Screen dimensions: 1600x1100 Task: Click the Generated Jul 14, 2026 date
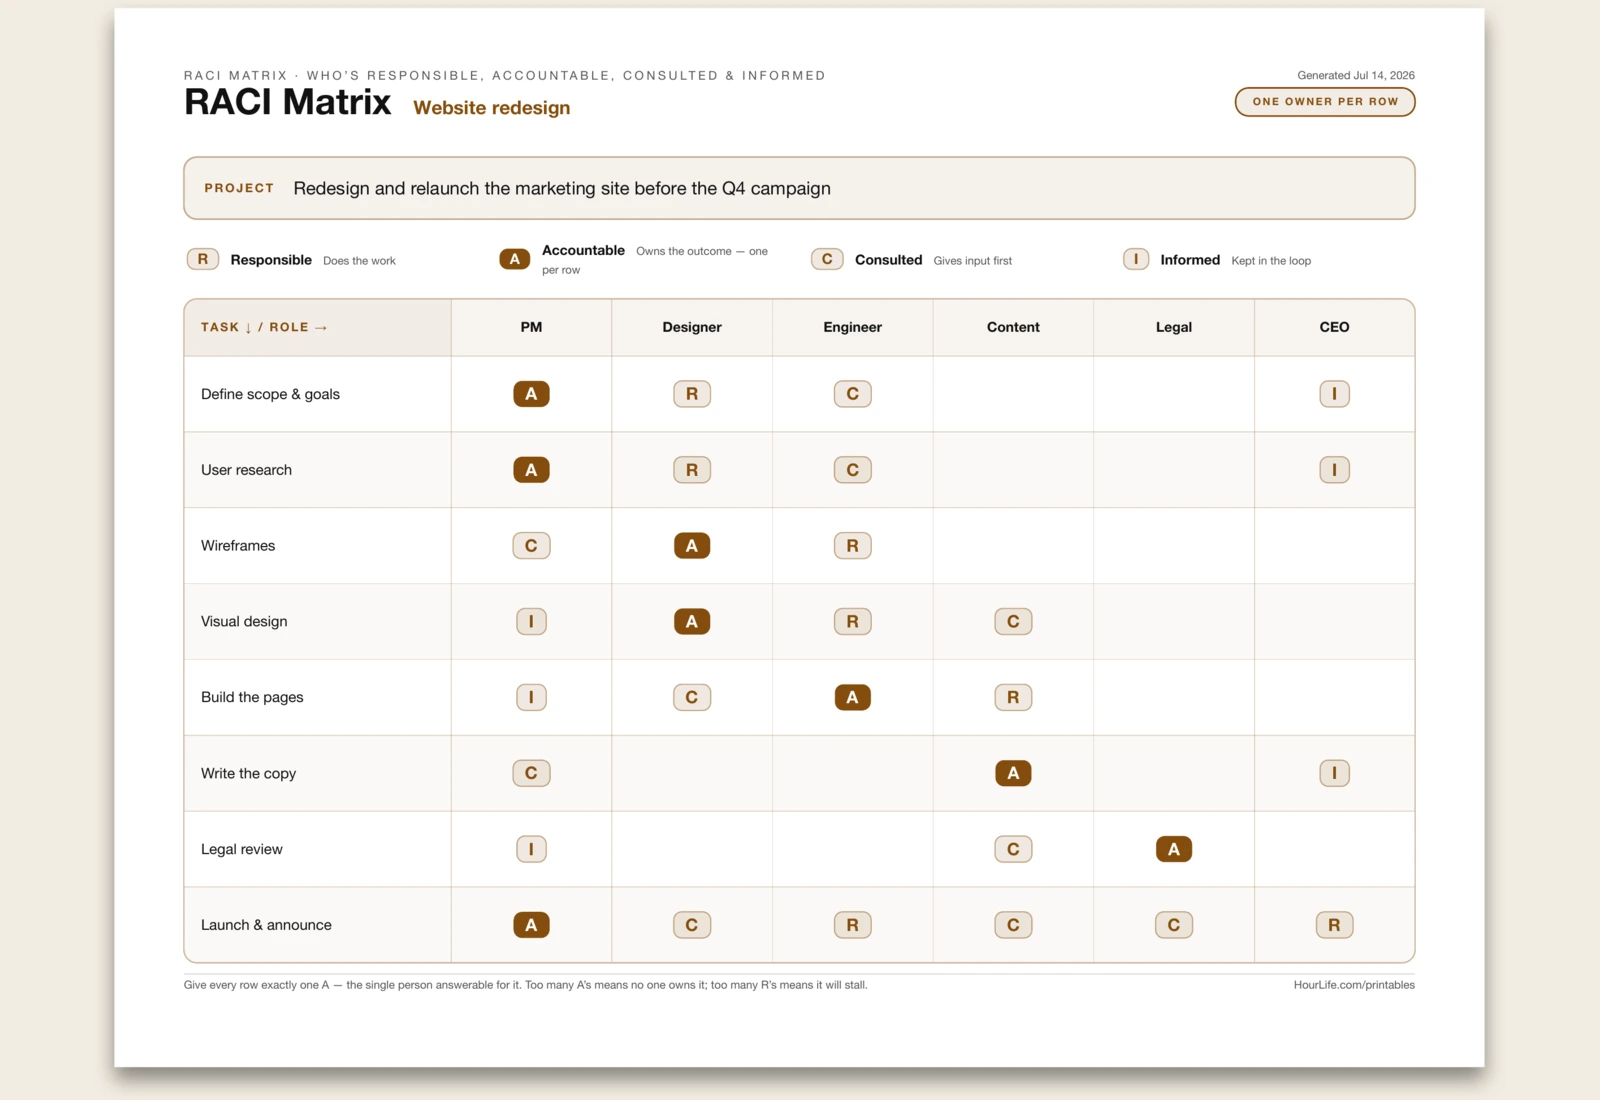[1356, 75]
